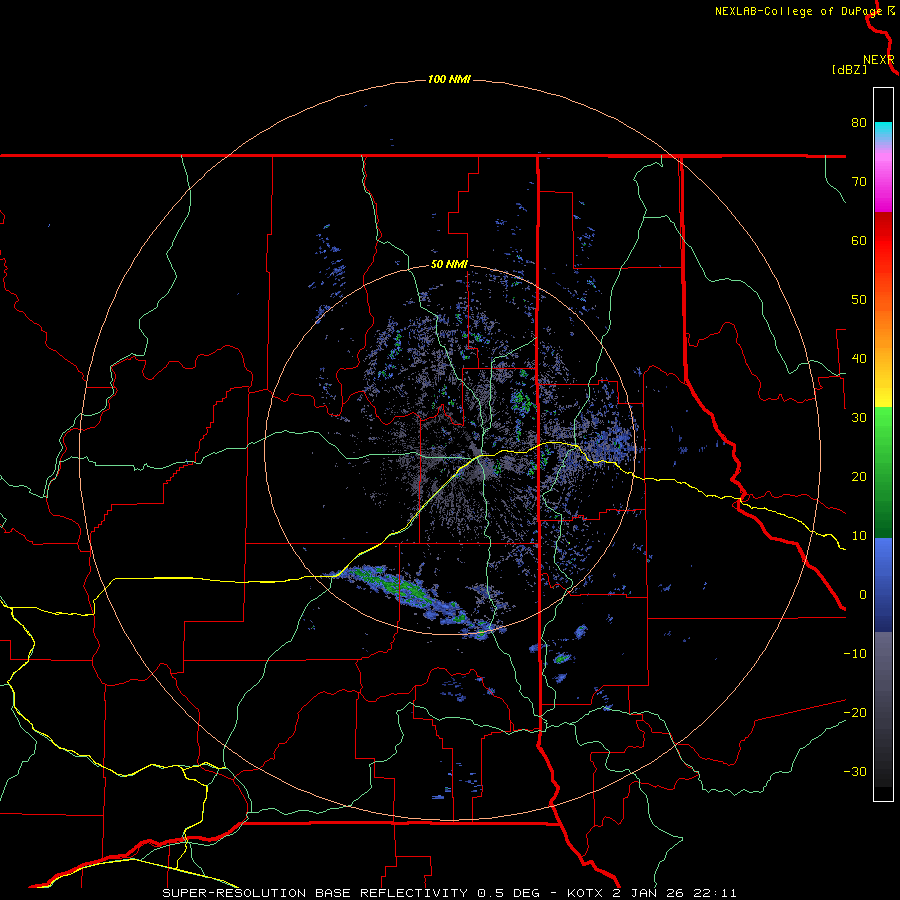
Task: Click the NEXLAB-College of DuPage credit text
Action: point(798,11)
